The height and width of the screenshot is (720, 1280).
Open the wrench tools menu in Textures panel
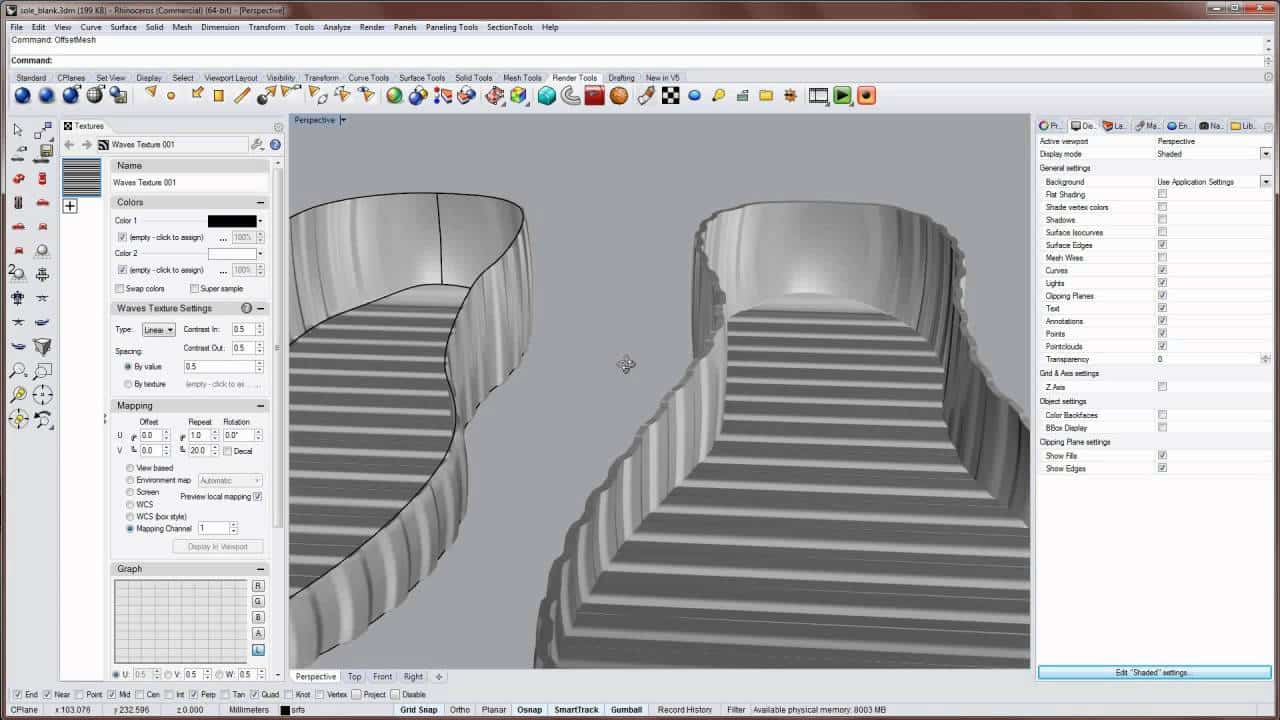[x=257, y=144]
